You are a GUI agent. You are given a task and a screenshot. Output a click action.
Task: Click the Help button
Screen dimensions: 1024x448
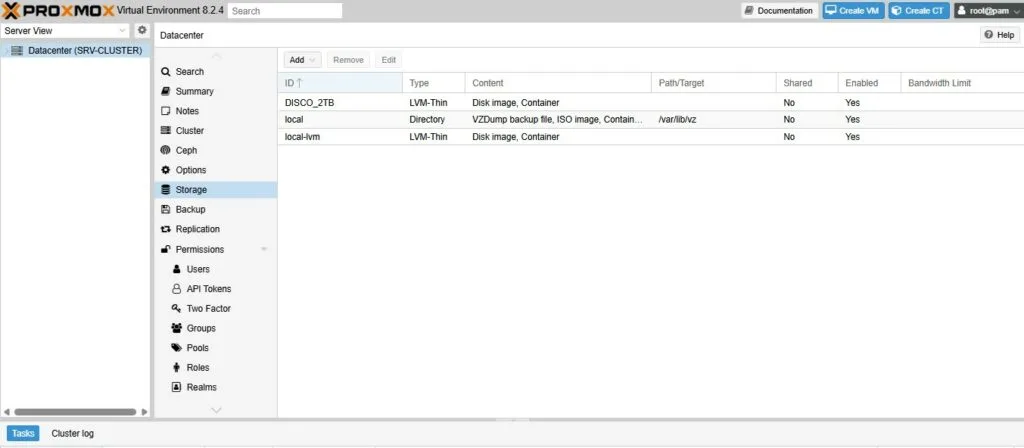pyautogui.click(x=1000, y=35)
